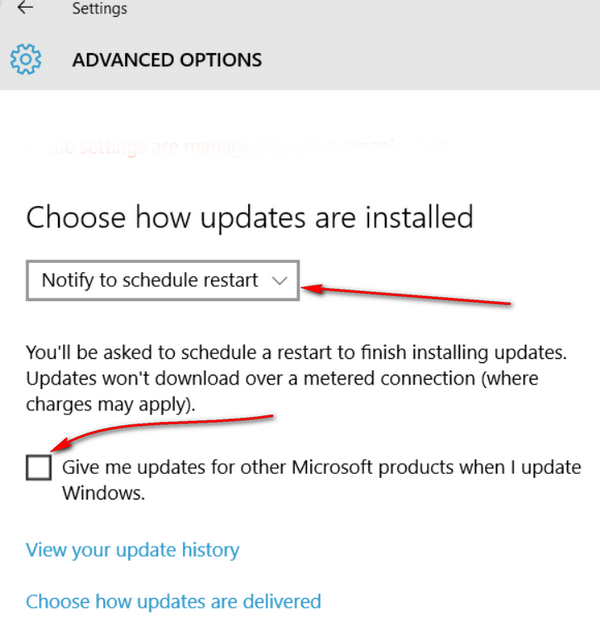
Task: Toggle via 'Give me updates for other Microsoft' label
Action: [x=321, y=467]
